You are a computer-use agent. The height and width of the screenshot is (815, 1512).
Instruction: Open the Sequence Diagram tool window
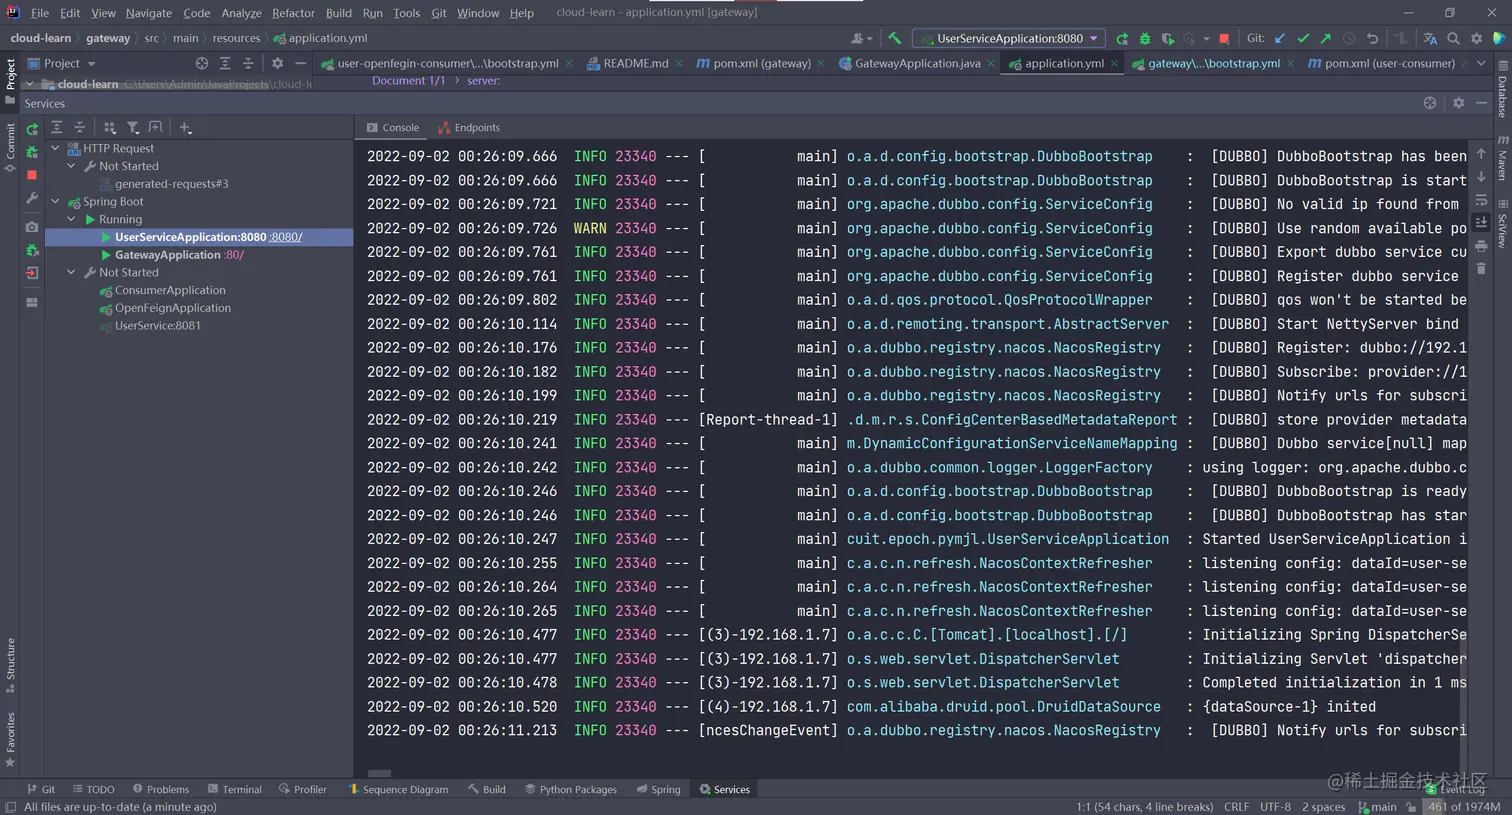coord(397,789)
